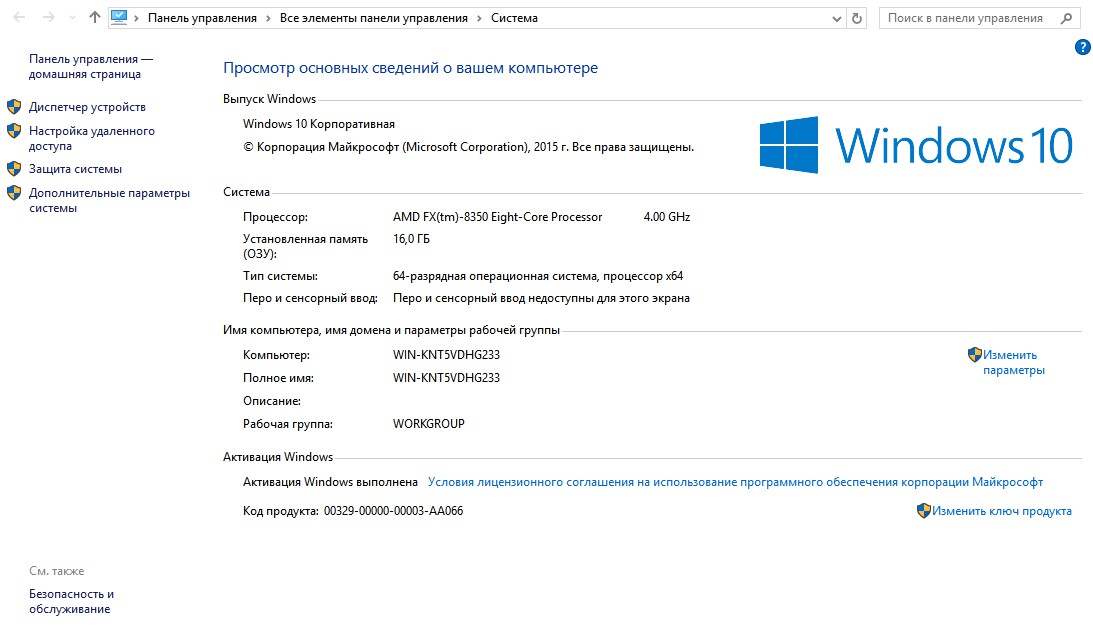Image resolution: width=1093 pixels, height=636 pixels.
Task: Click the computer icon in the address bar
Action: pos(119,17)
